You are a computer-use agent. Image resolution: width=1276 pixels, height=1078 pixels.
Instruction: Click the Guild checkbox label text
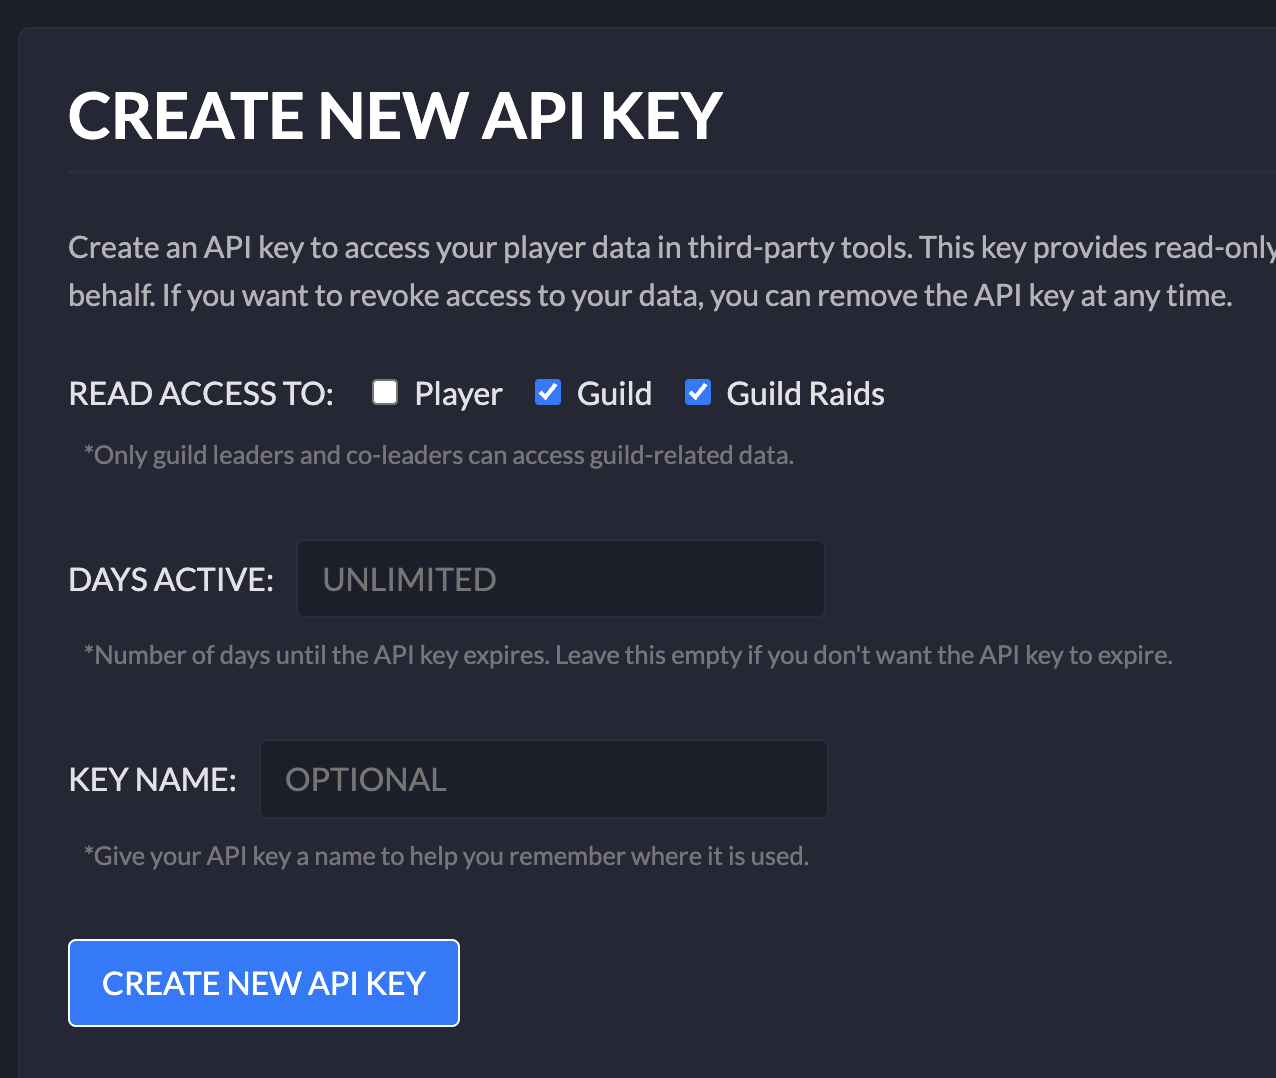point(614,394)
